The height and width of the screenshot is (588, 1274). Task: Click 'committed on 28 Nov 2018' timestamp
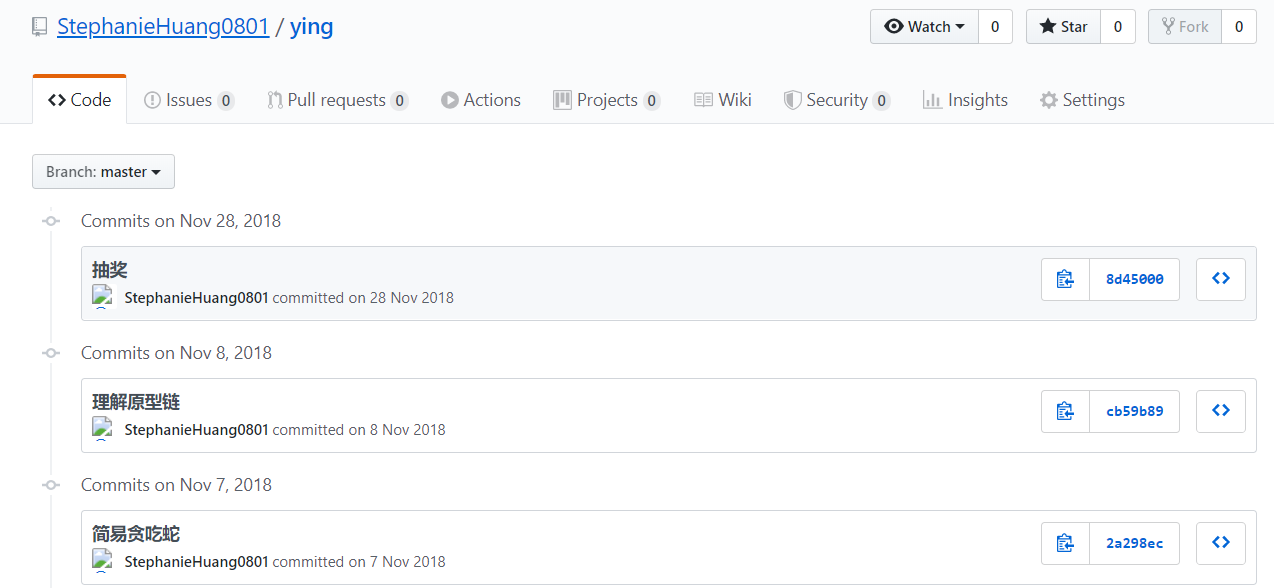click(363, 298)
